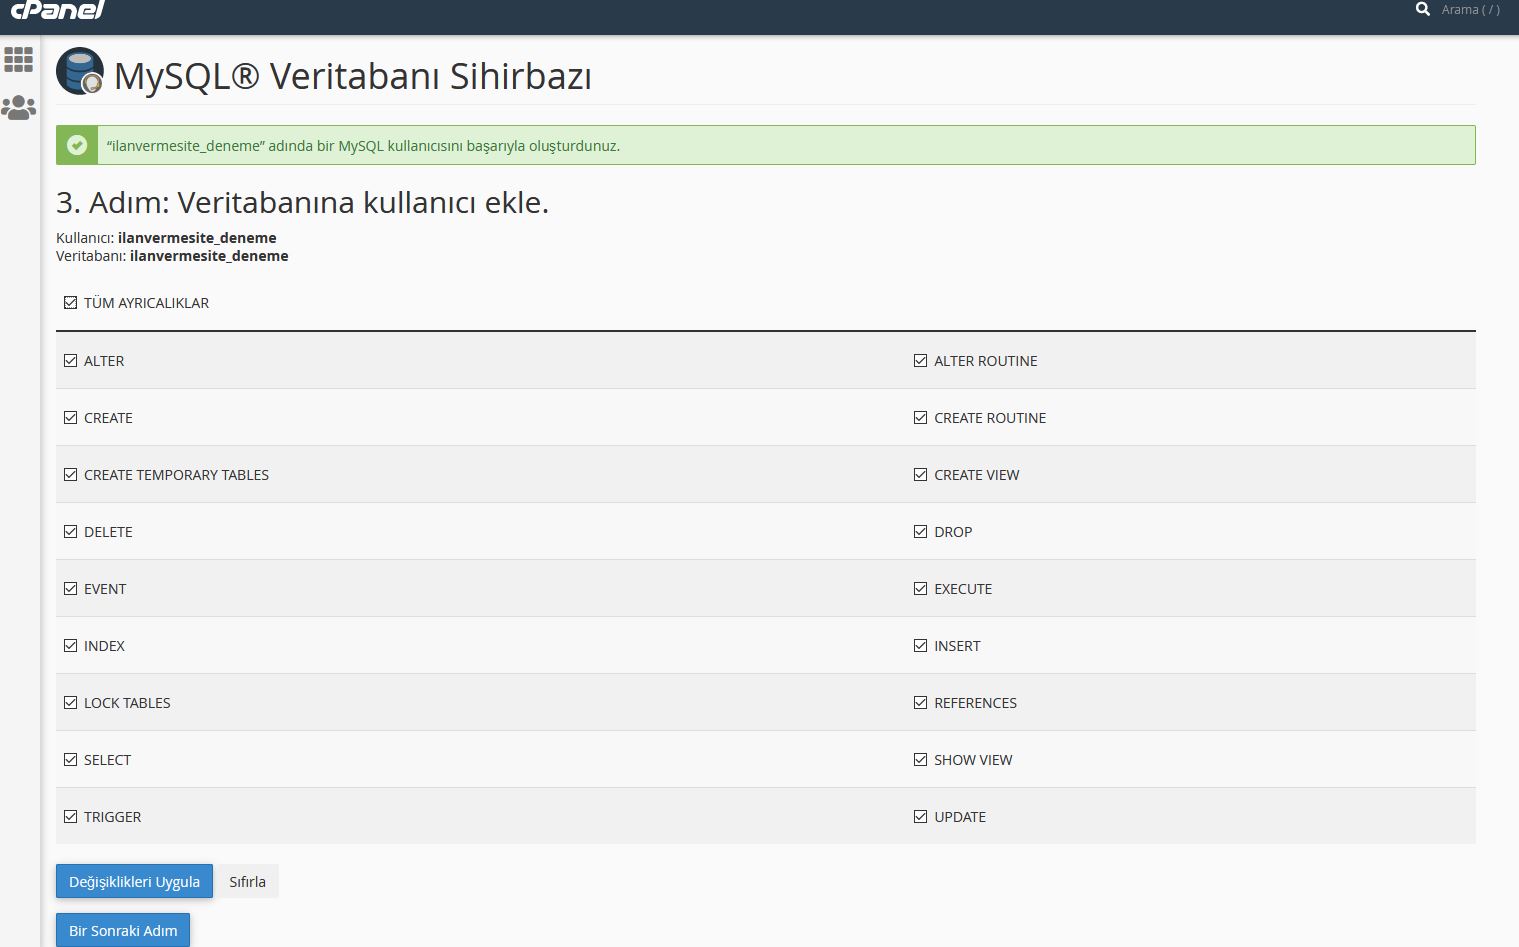The image size is (1519, 947).
Task: Click the cPanel logo in header
Action: coord(57,10)
